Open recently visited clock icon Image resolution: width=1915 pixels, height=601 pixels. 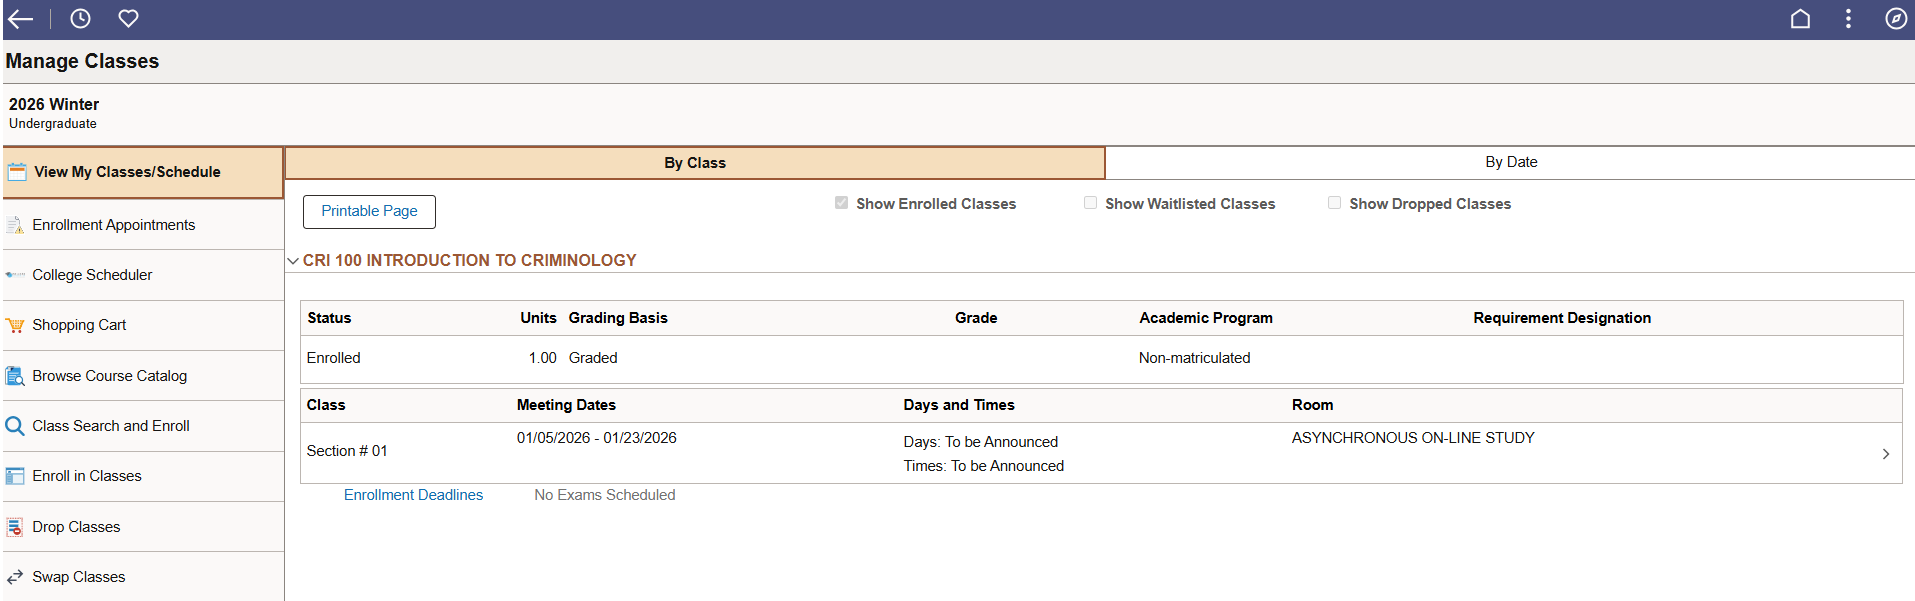coord(80,19)
